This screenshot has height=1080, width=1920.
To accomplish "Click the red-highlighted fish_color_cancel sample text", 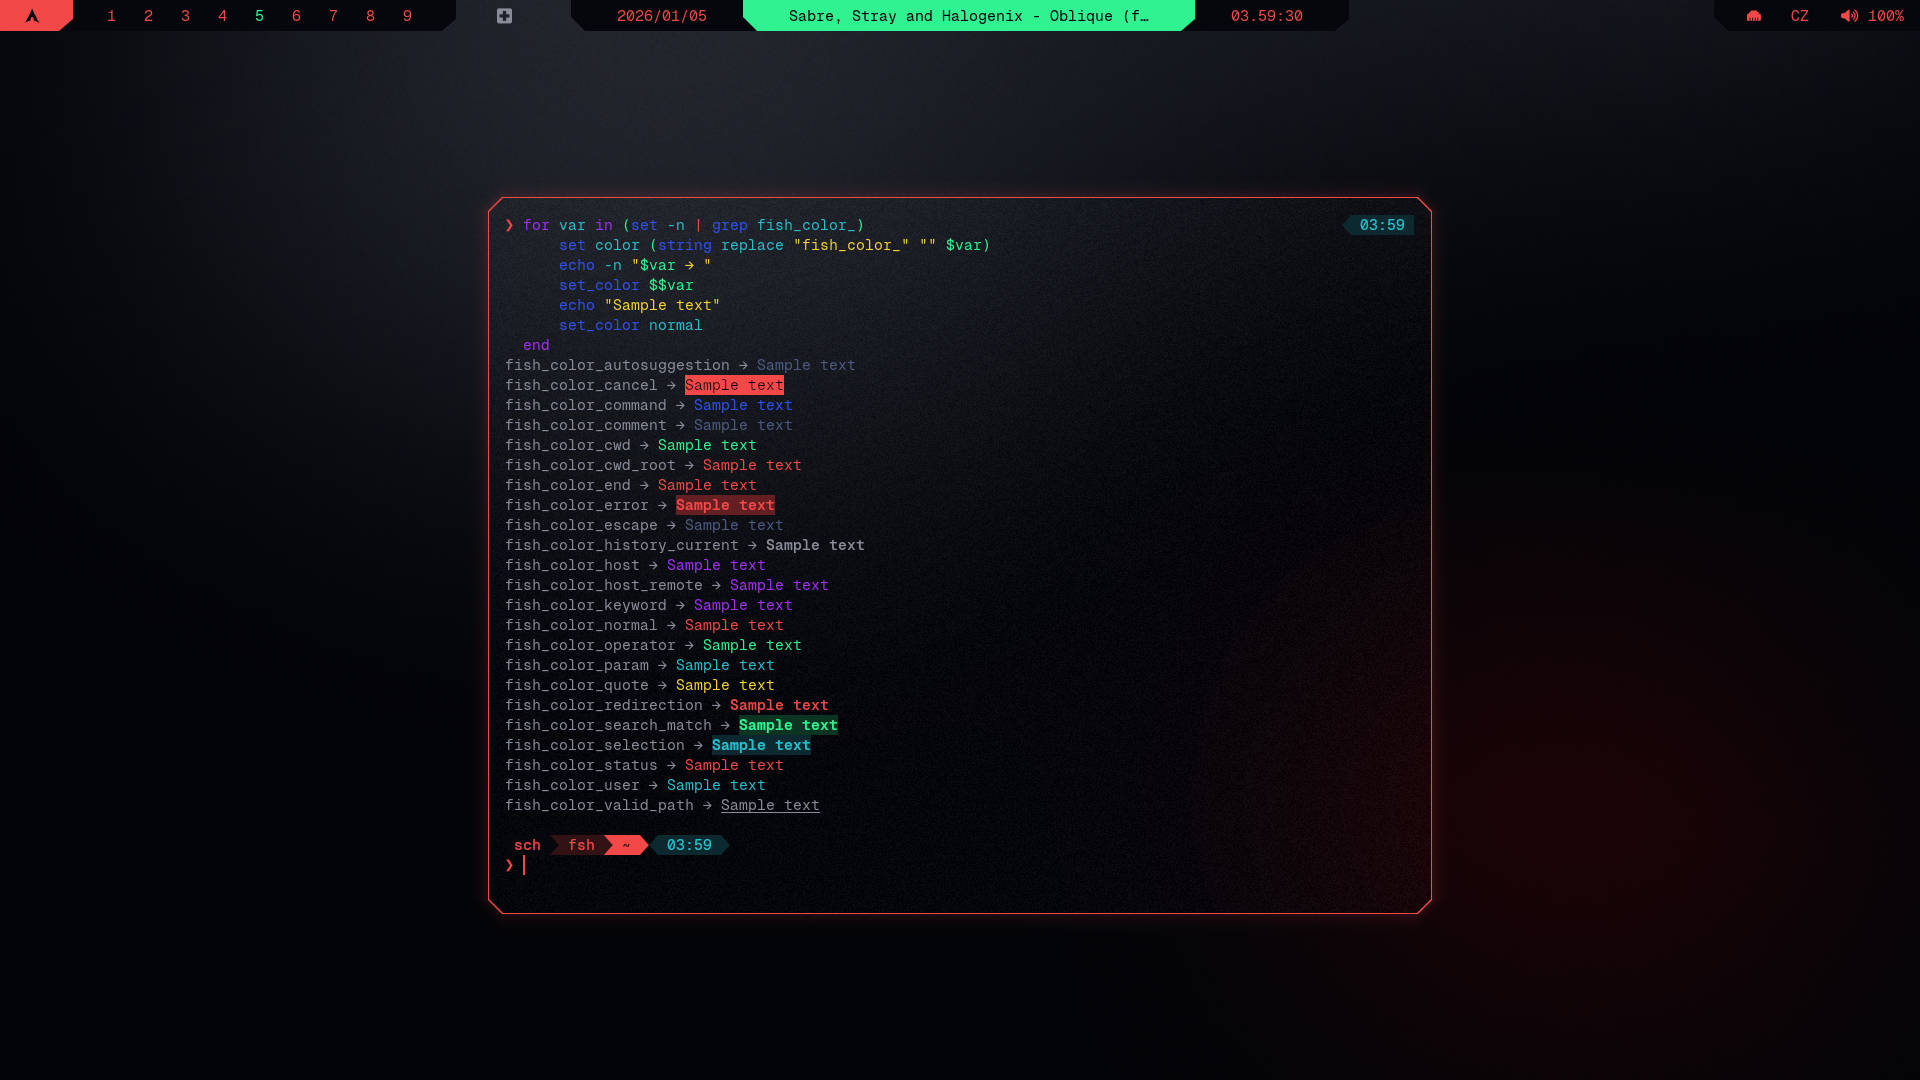I will 733,385.
